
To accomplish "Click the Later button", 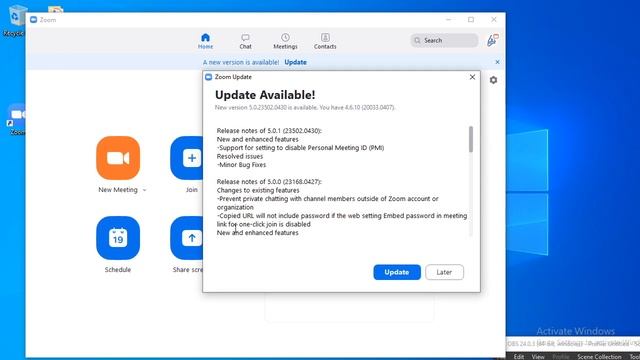I will click(444, 272).
